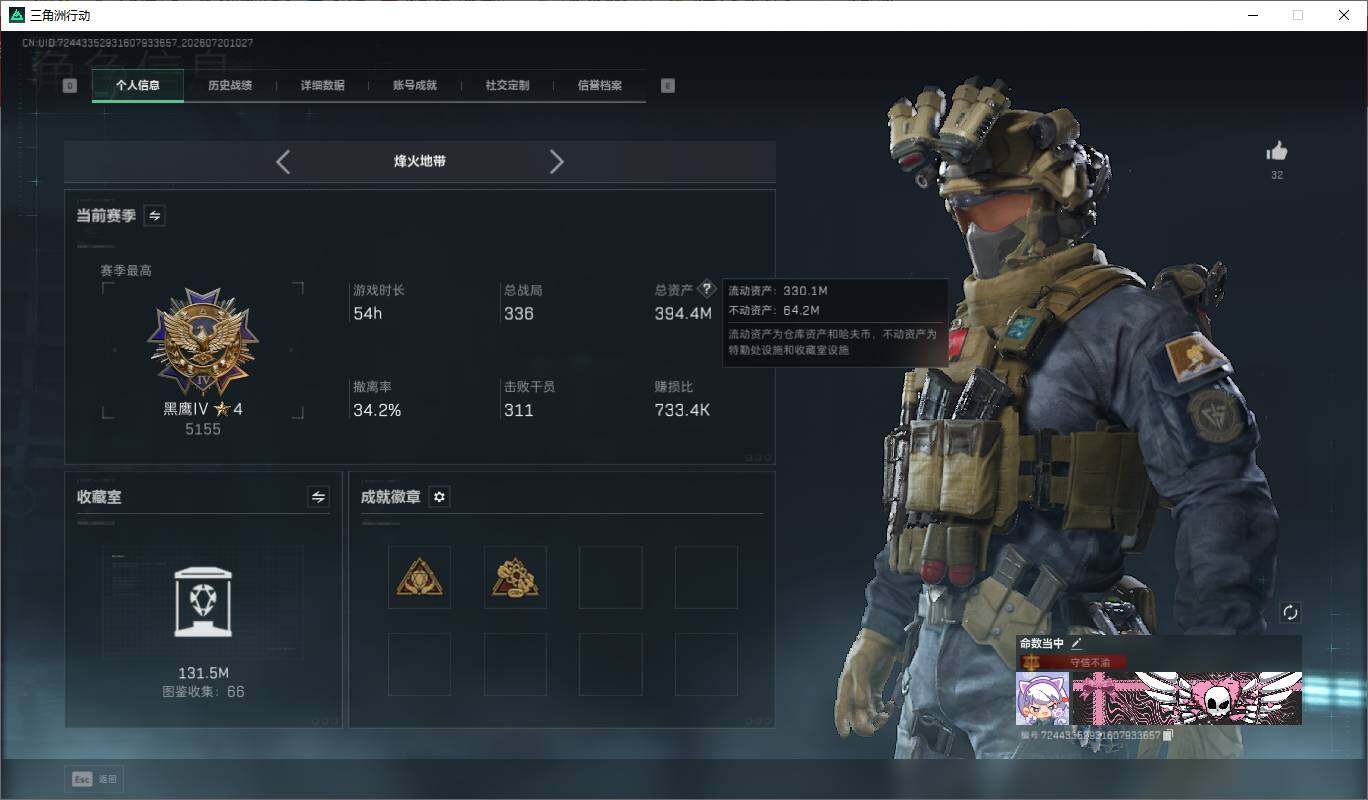1368x800 pixels.
Task: Click the 131.5M collection value
Action: coord(203,673)
